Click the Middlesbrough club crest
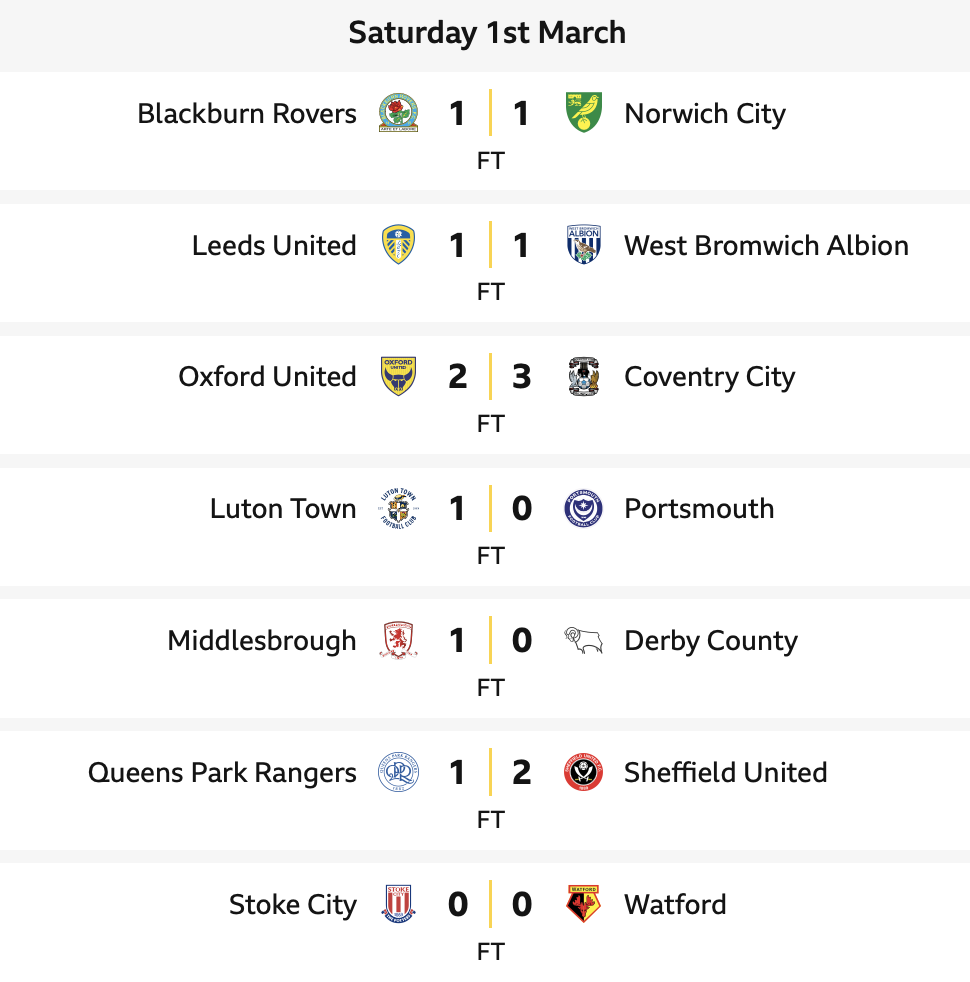This screenshot has width=970, height=982. 398,641
